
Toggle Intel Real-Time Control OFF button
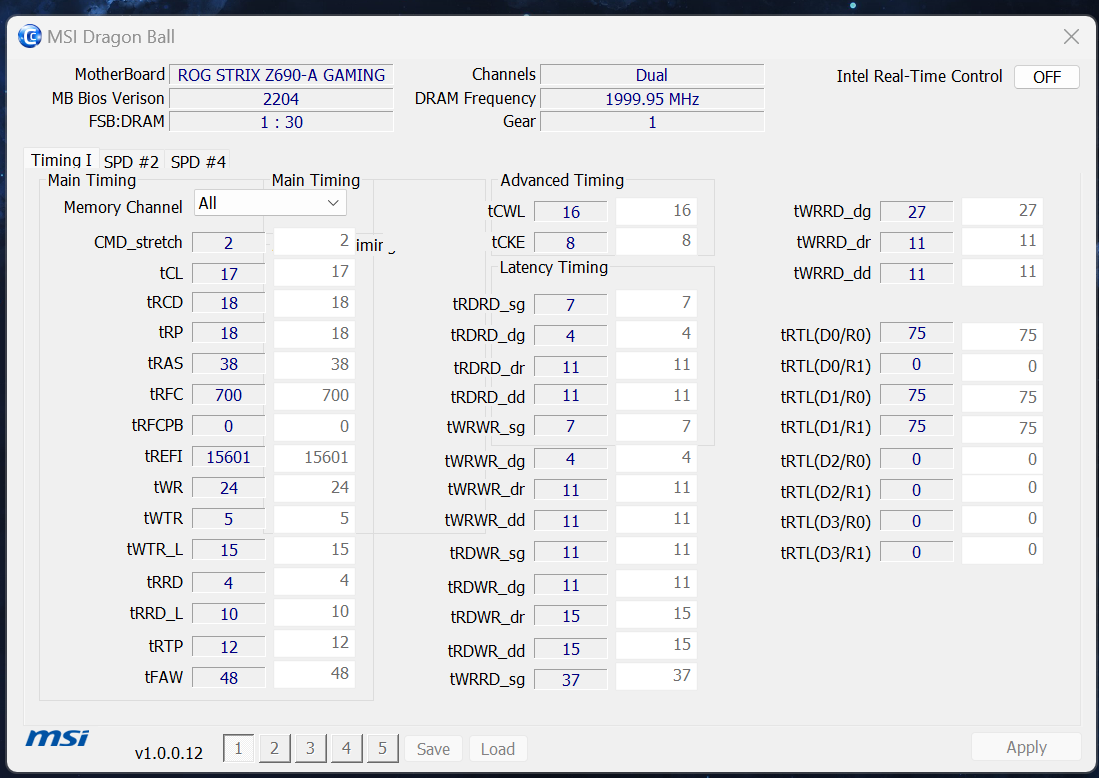tap(1046, 77)
